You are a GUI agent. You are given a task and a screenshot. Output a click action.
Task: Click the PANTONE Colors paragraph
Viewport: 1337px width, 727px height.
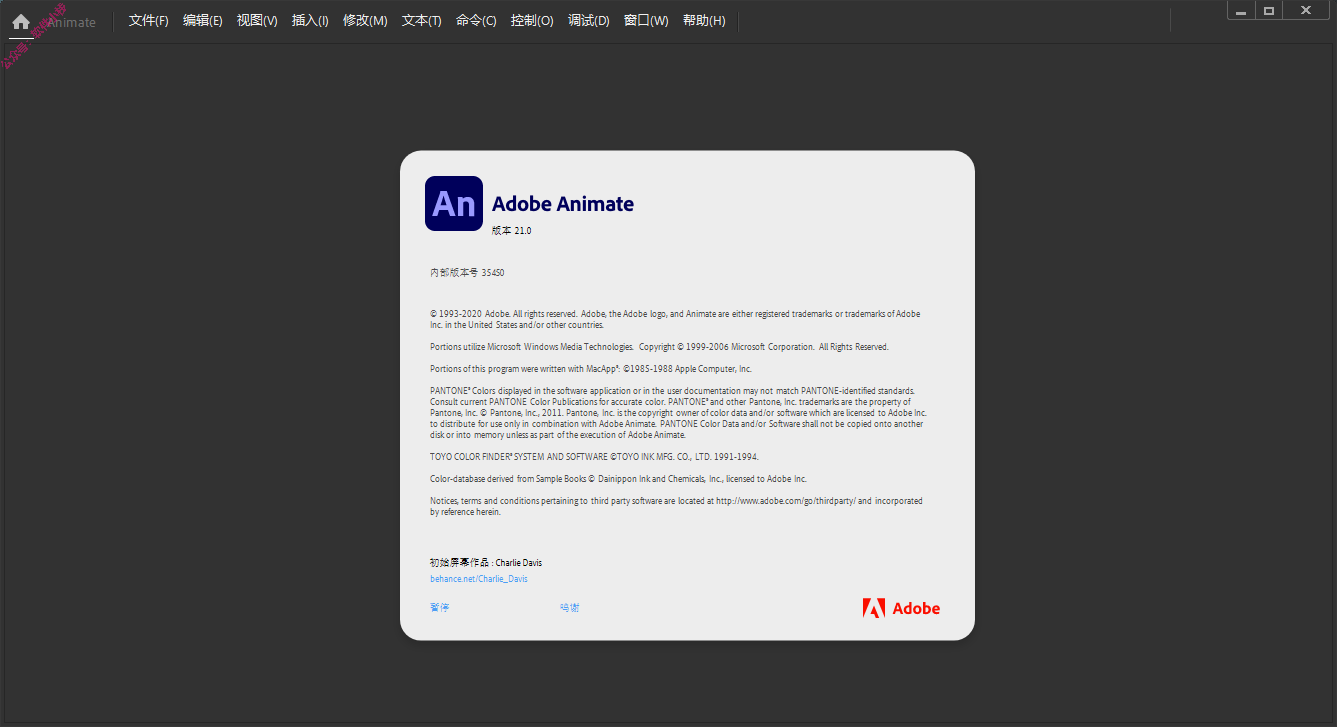point(679,413)
